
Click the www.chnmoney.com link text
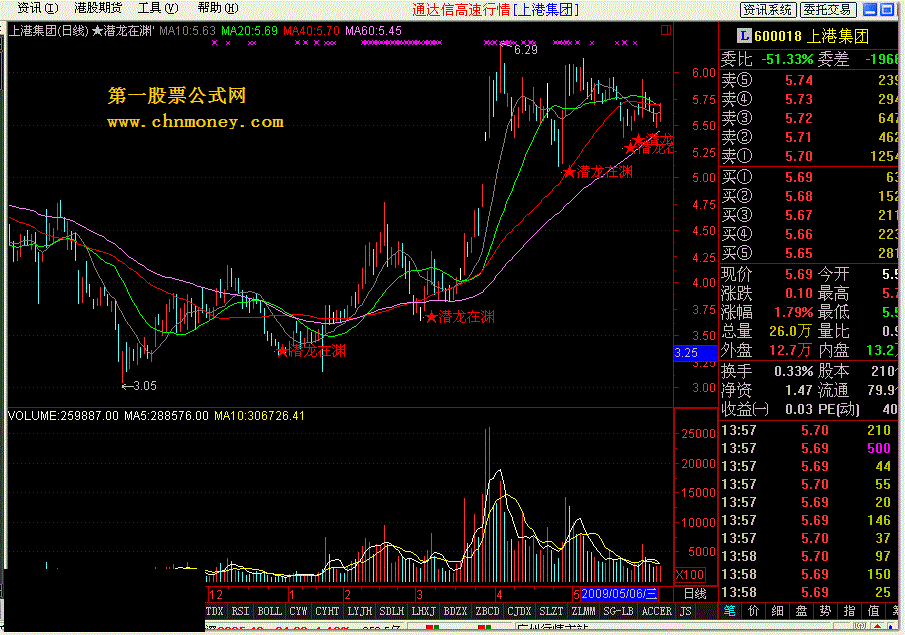pyautogui.click(x=195, y=122)
